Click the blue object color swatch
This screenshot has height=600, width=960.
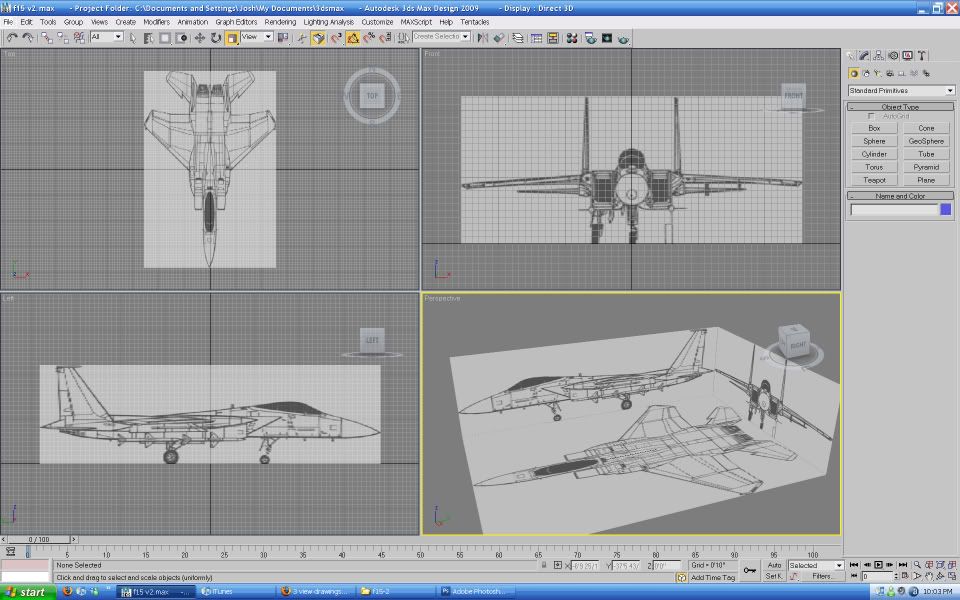(946, 210)
